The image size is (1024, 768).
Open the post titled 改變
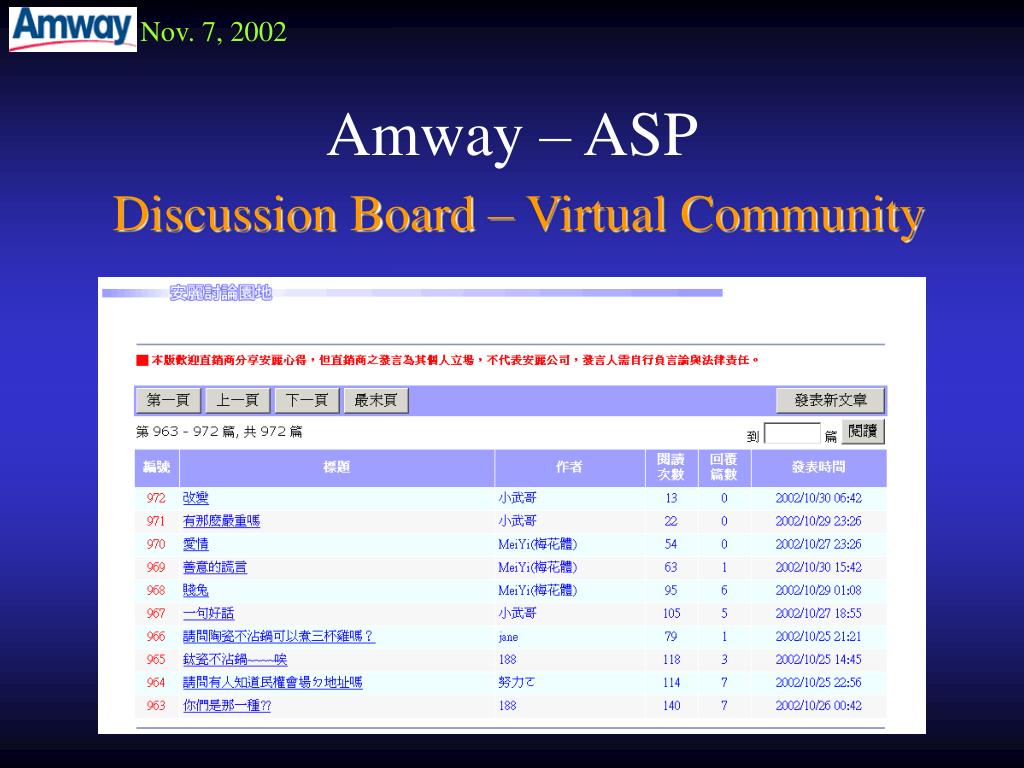click(195, 498)
